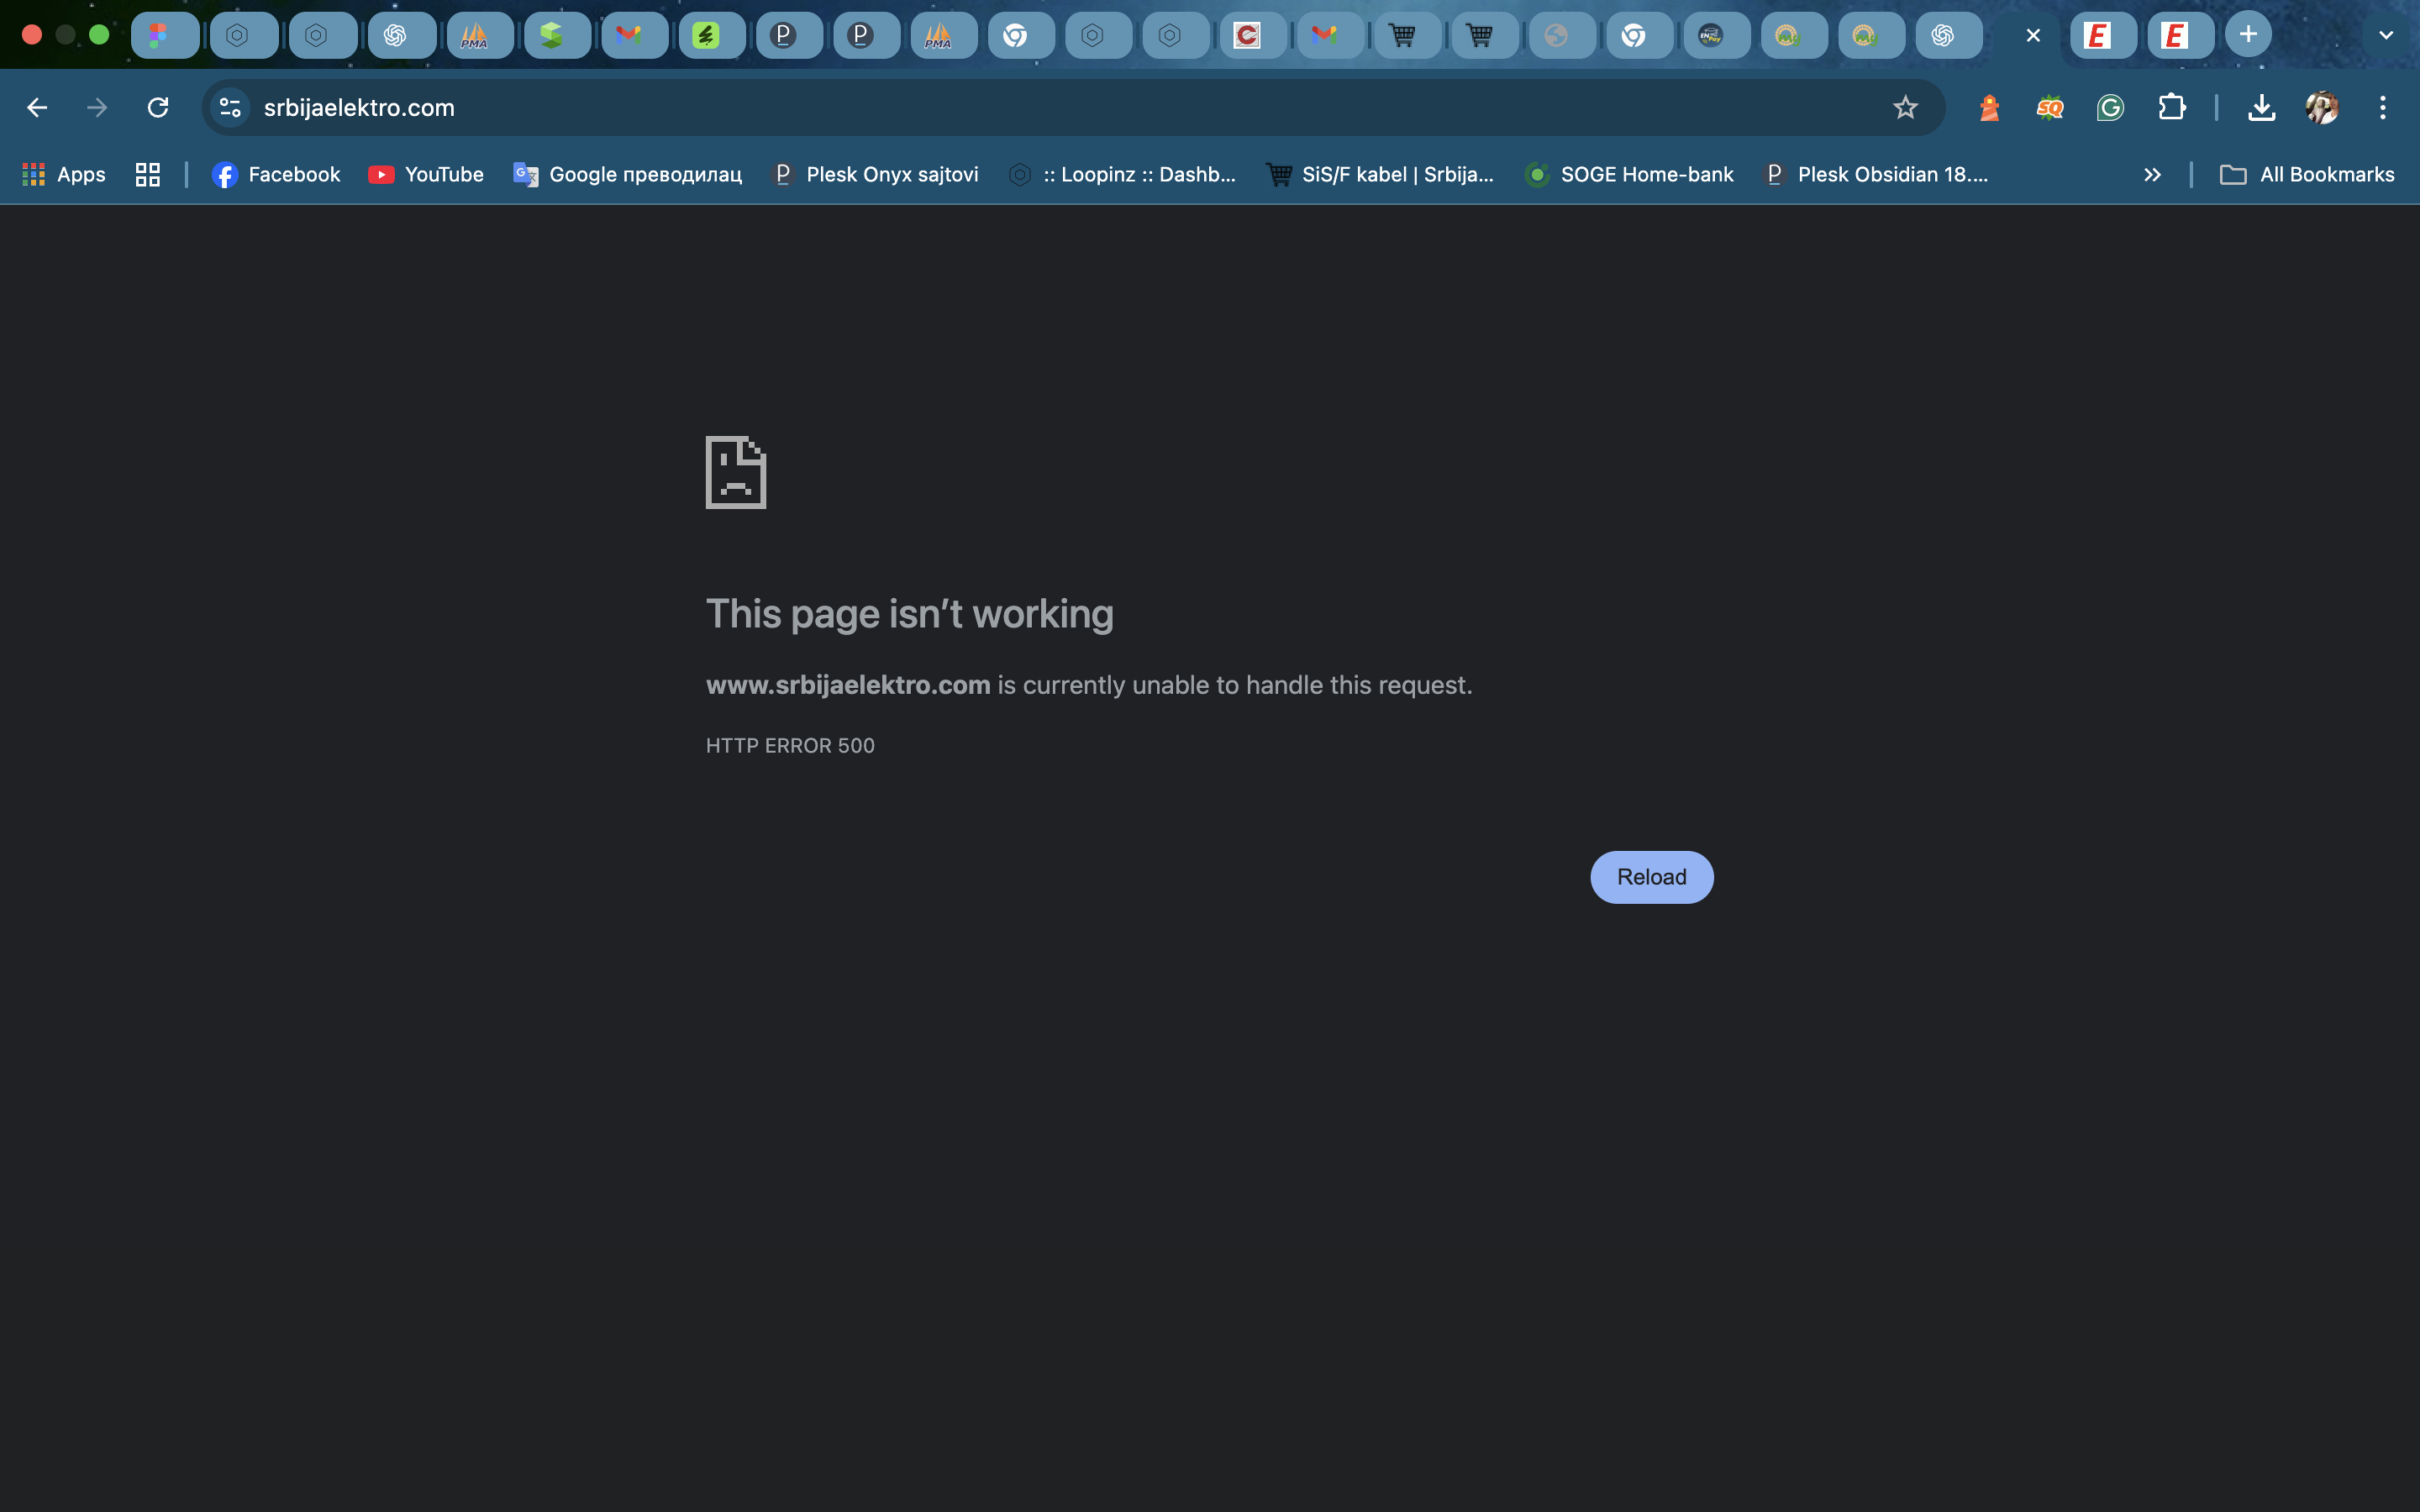The height and width of the screenshot is (1512, 2420).
Task: Click the Reload button on error page
Action: (1651, 877)
